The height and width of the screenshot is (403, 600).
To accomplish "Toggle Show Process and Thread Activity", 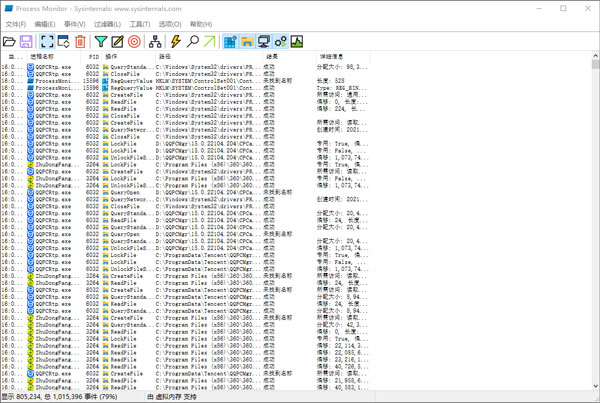I will pos(280,41).
